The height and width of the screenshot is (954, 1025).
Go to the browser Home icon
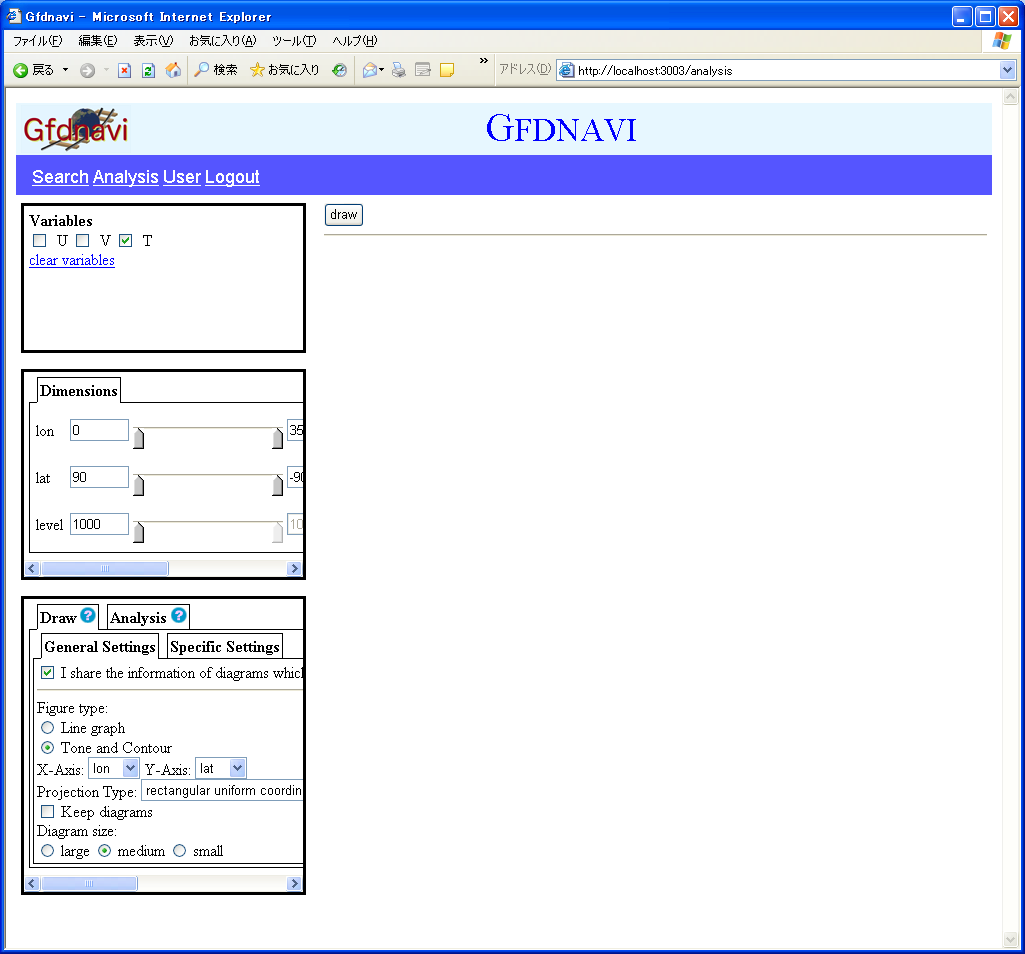coord(173,70)
